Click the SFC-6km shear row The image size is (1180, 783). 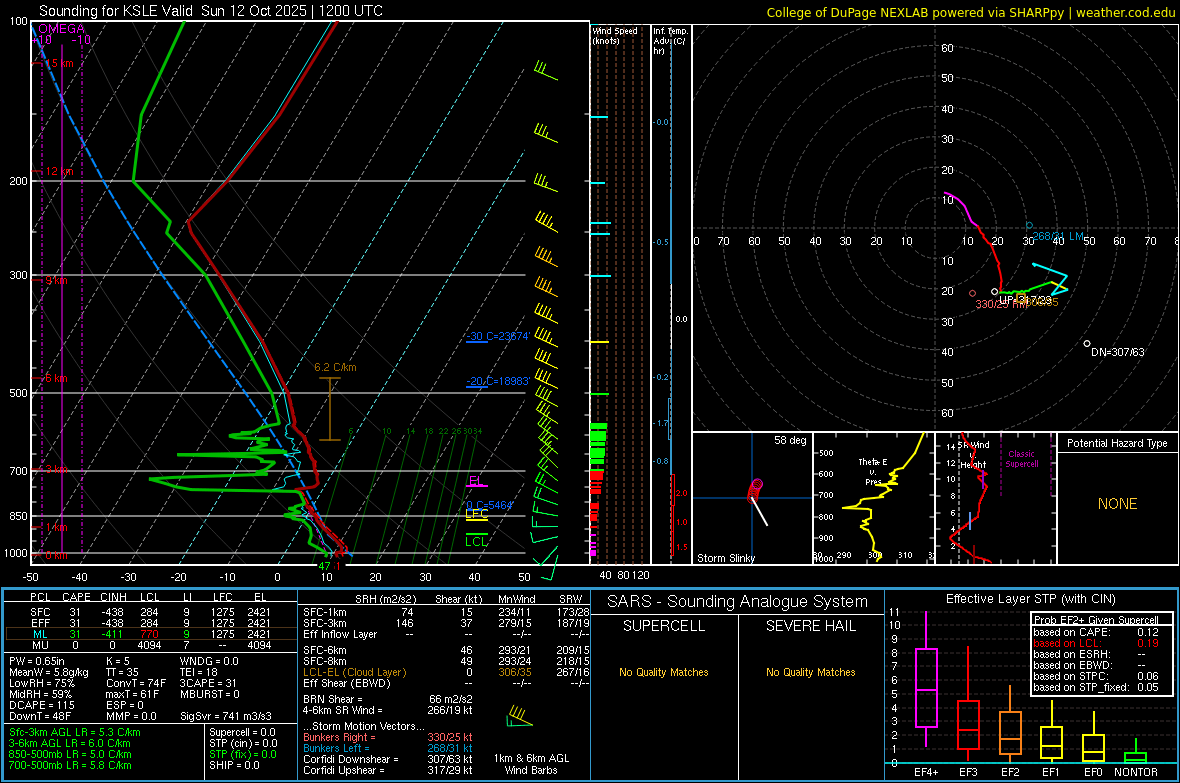pyautogui.click(x=446, y=650)
